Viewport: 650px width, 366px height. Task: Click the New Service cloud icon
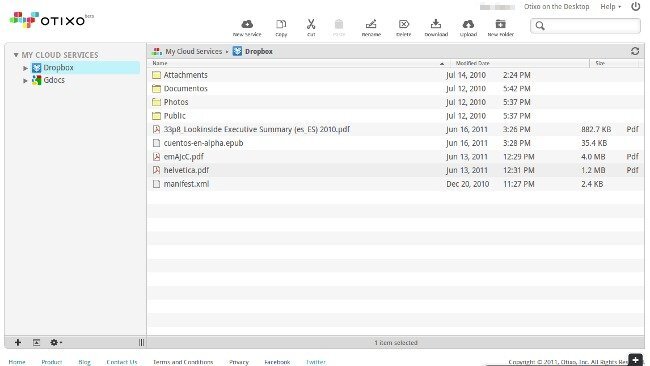pos(247,24)
